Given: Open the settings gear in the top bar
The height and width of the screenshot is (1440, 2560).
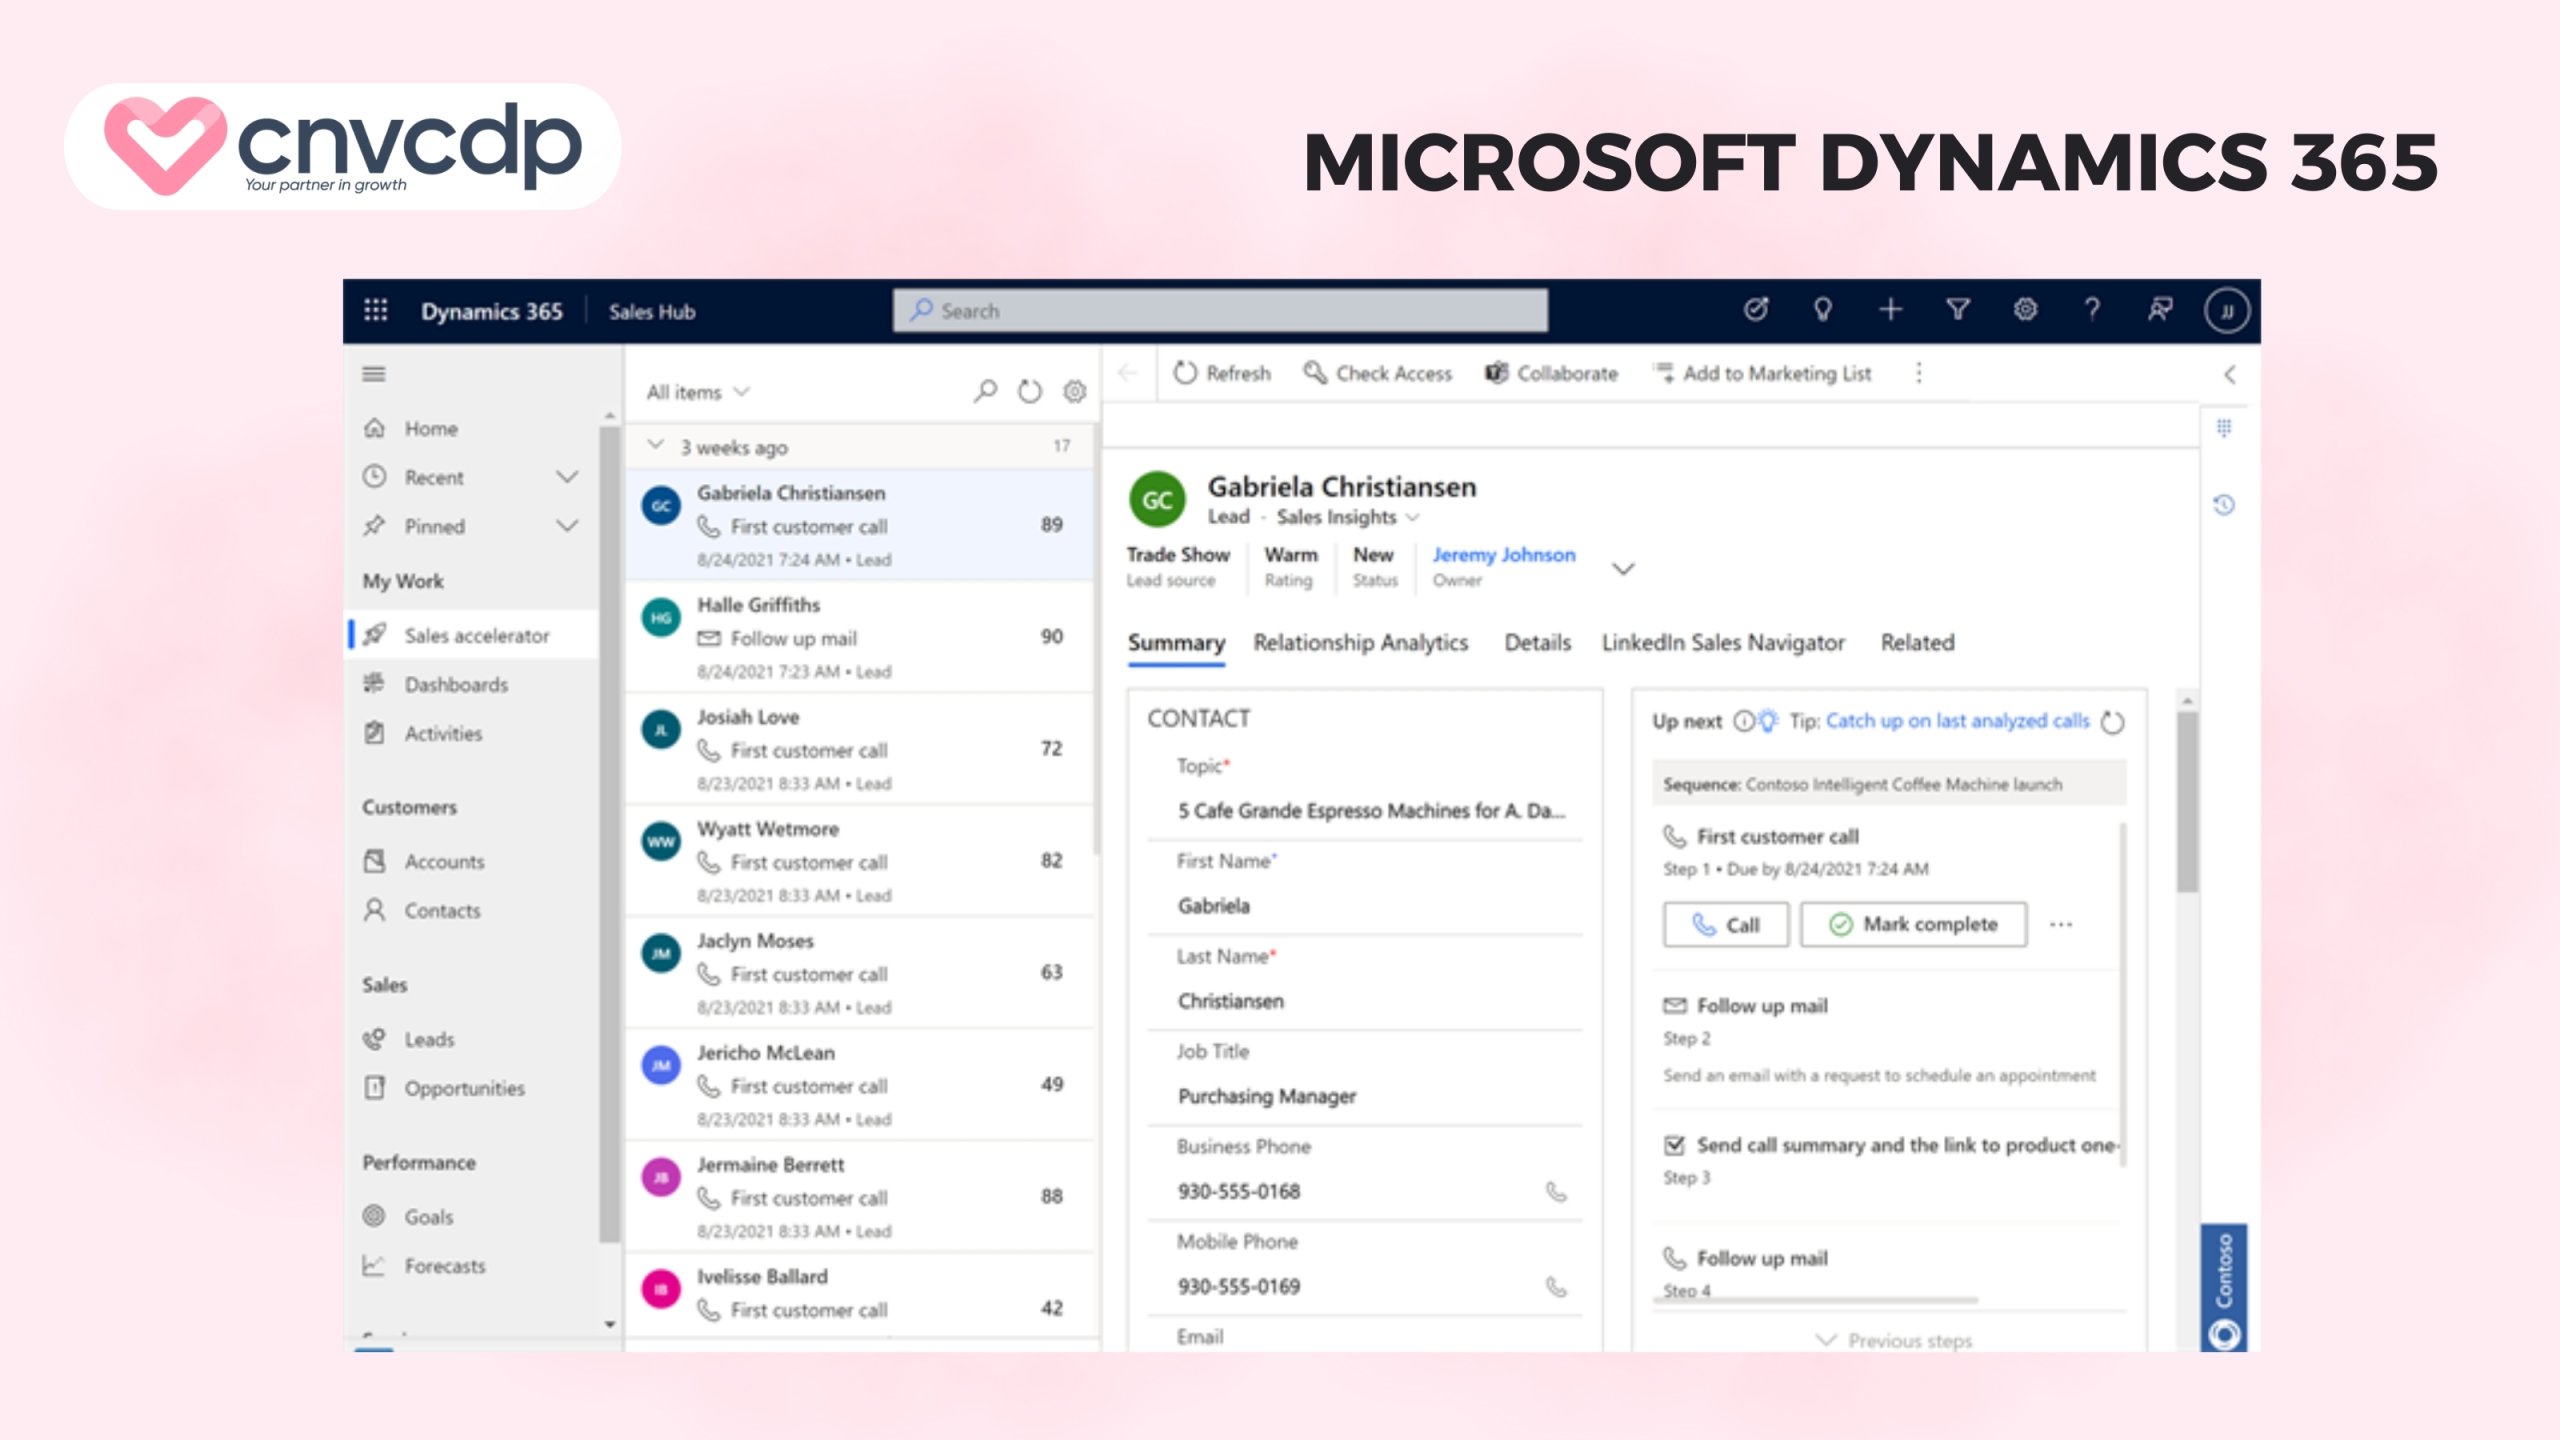Looking at the screenshot, I should [2027, 310].
